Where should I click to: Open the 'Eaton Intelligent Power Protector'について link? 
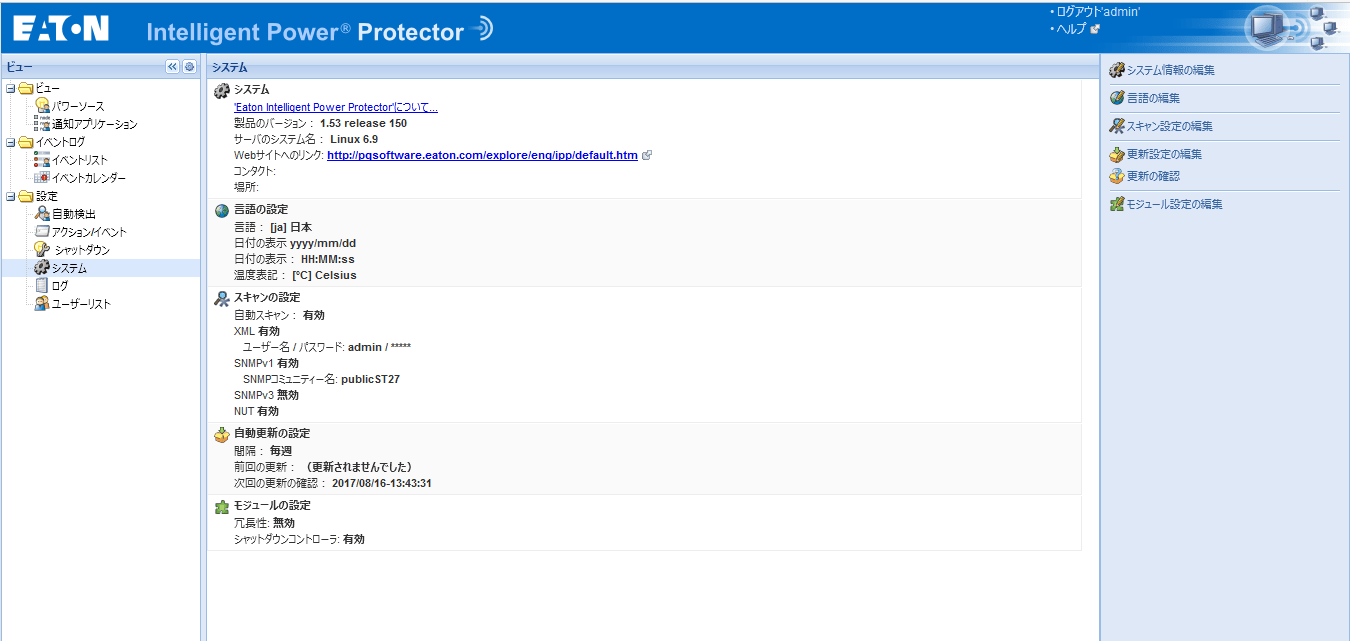coord(336,107)
